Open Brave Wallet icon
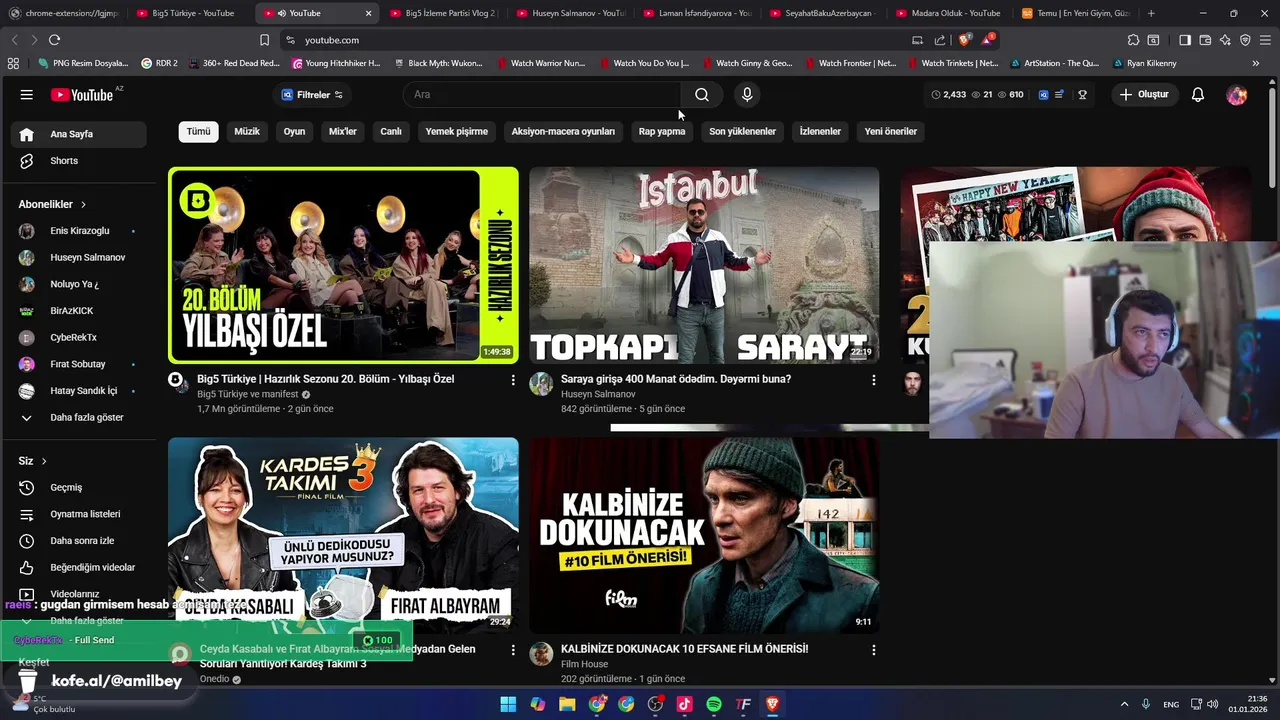Viewport: 1280px width, 720px height. [x=1205, y=40]
